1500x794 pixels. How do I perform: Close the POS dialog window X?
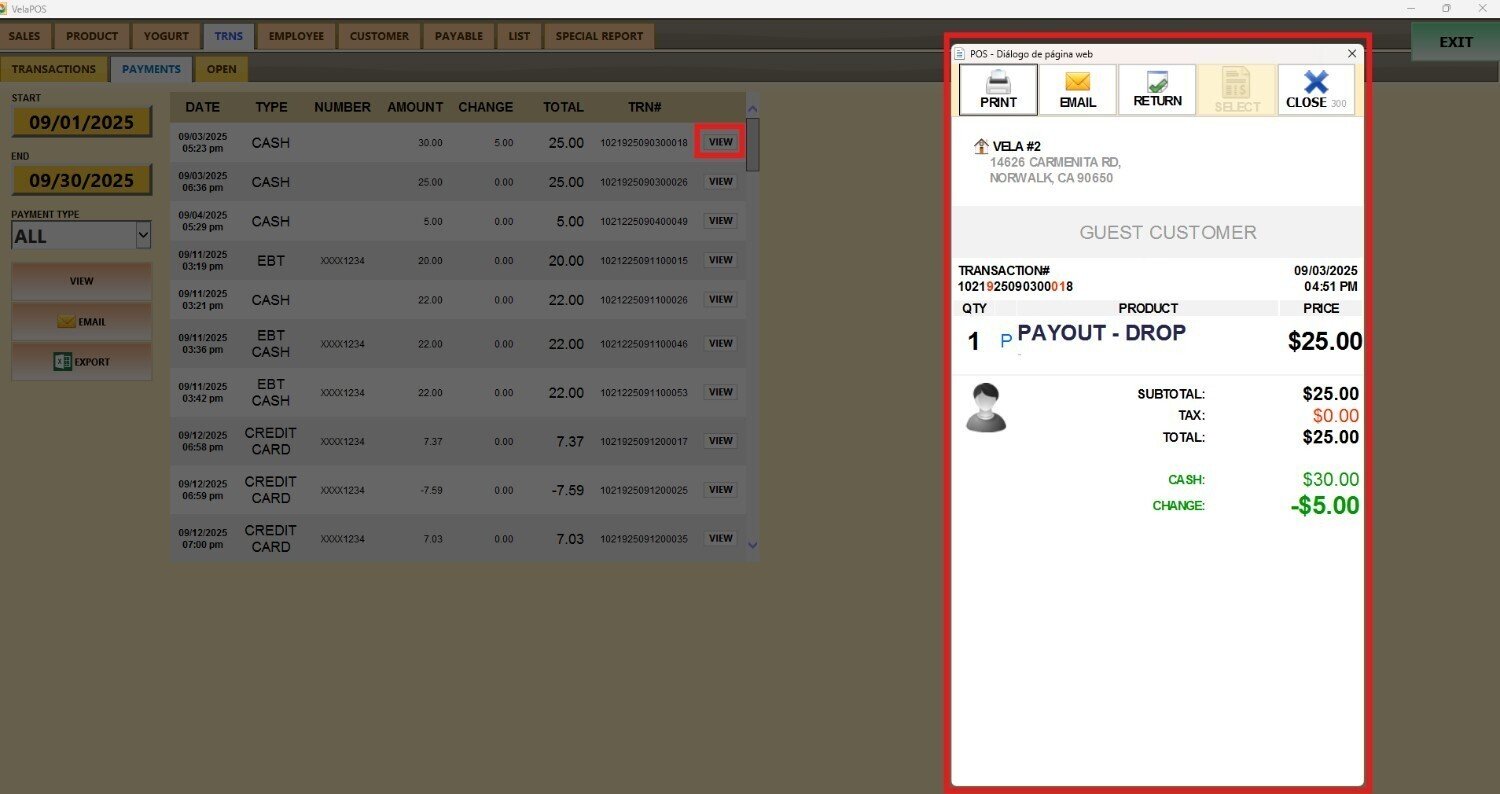tap(1352, 54)
